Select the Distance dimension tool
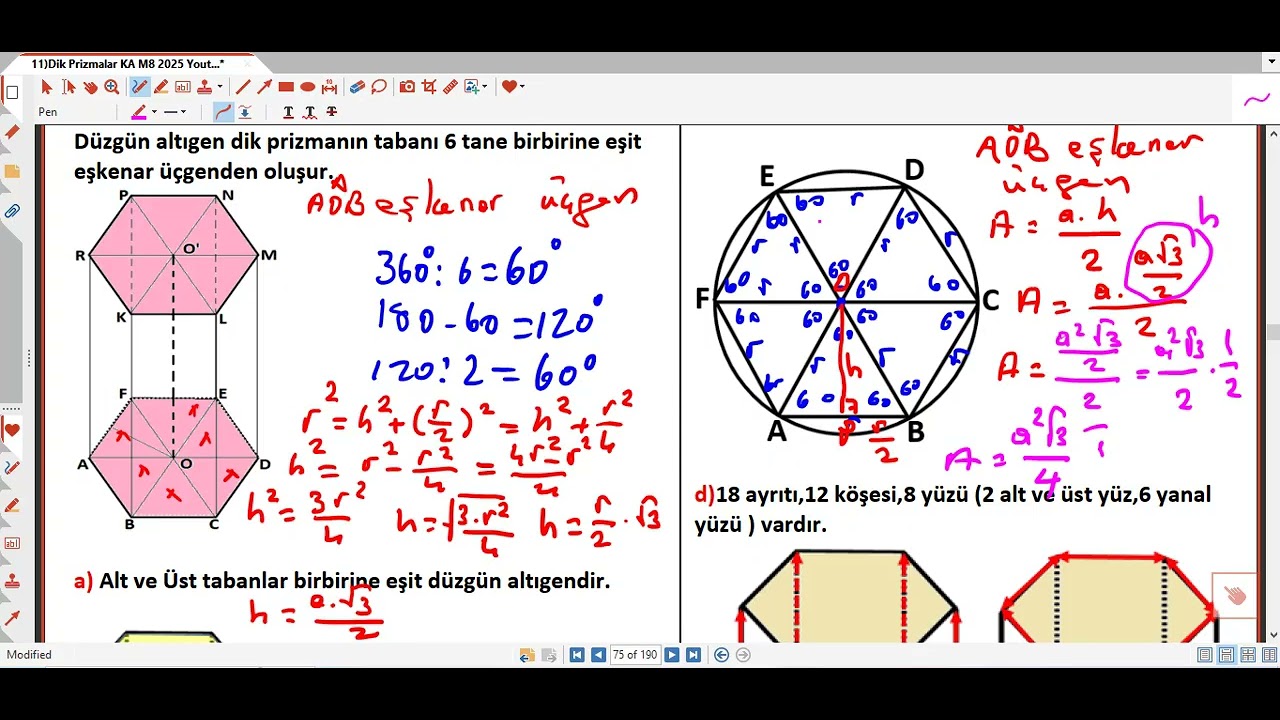This screenshot has width=1280, height=720. click(x=329, y=87)
